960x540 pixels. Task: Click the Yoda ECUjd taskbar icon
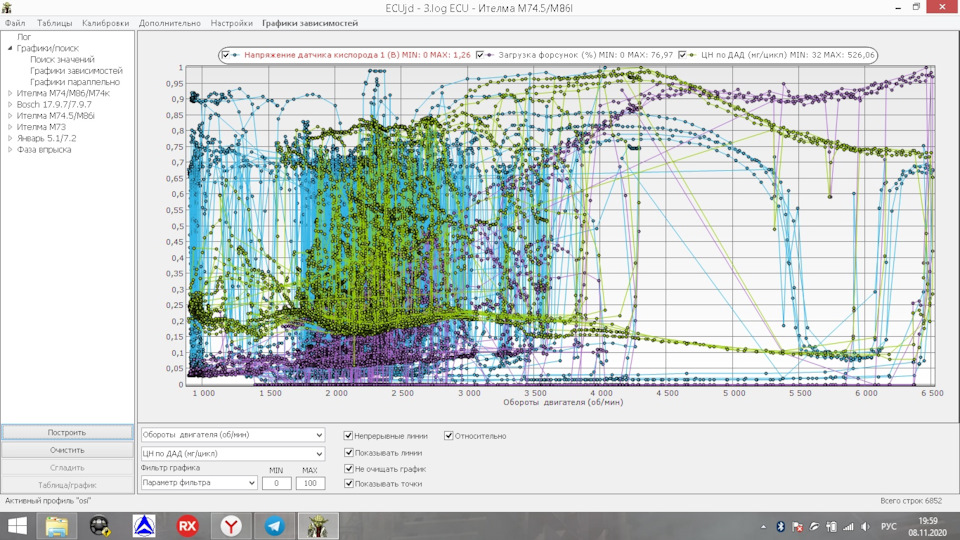319,525
